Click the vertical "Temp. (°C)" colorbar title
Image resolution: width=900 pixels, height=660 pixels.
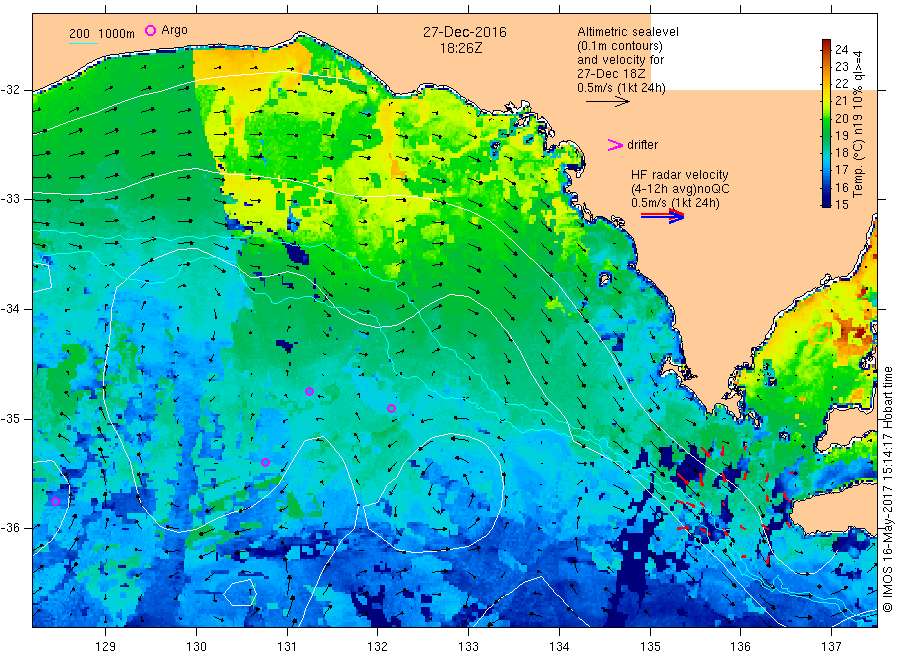point(858,170)
